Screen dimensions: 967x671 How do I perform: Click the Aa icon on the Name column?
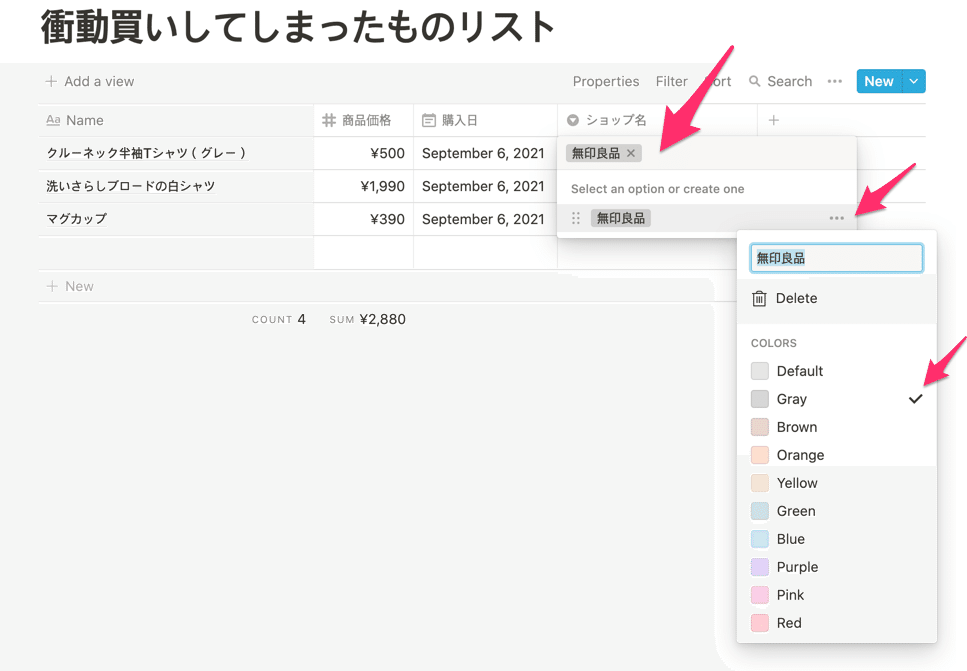point(55,120)
